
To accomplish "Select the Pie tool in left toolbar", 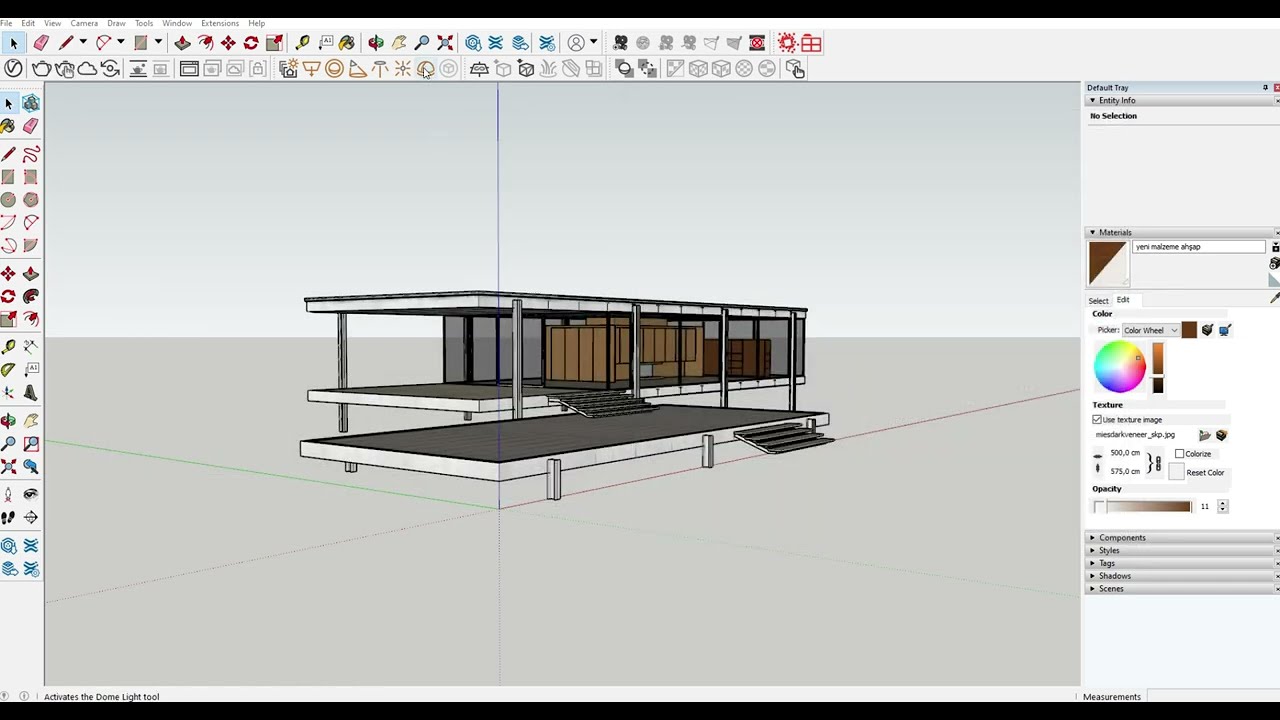I will 31,245.
